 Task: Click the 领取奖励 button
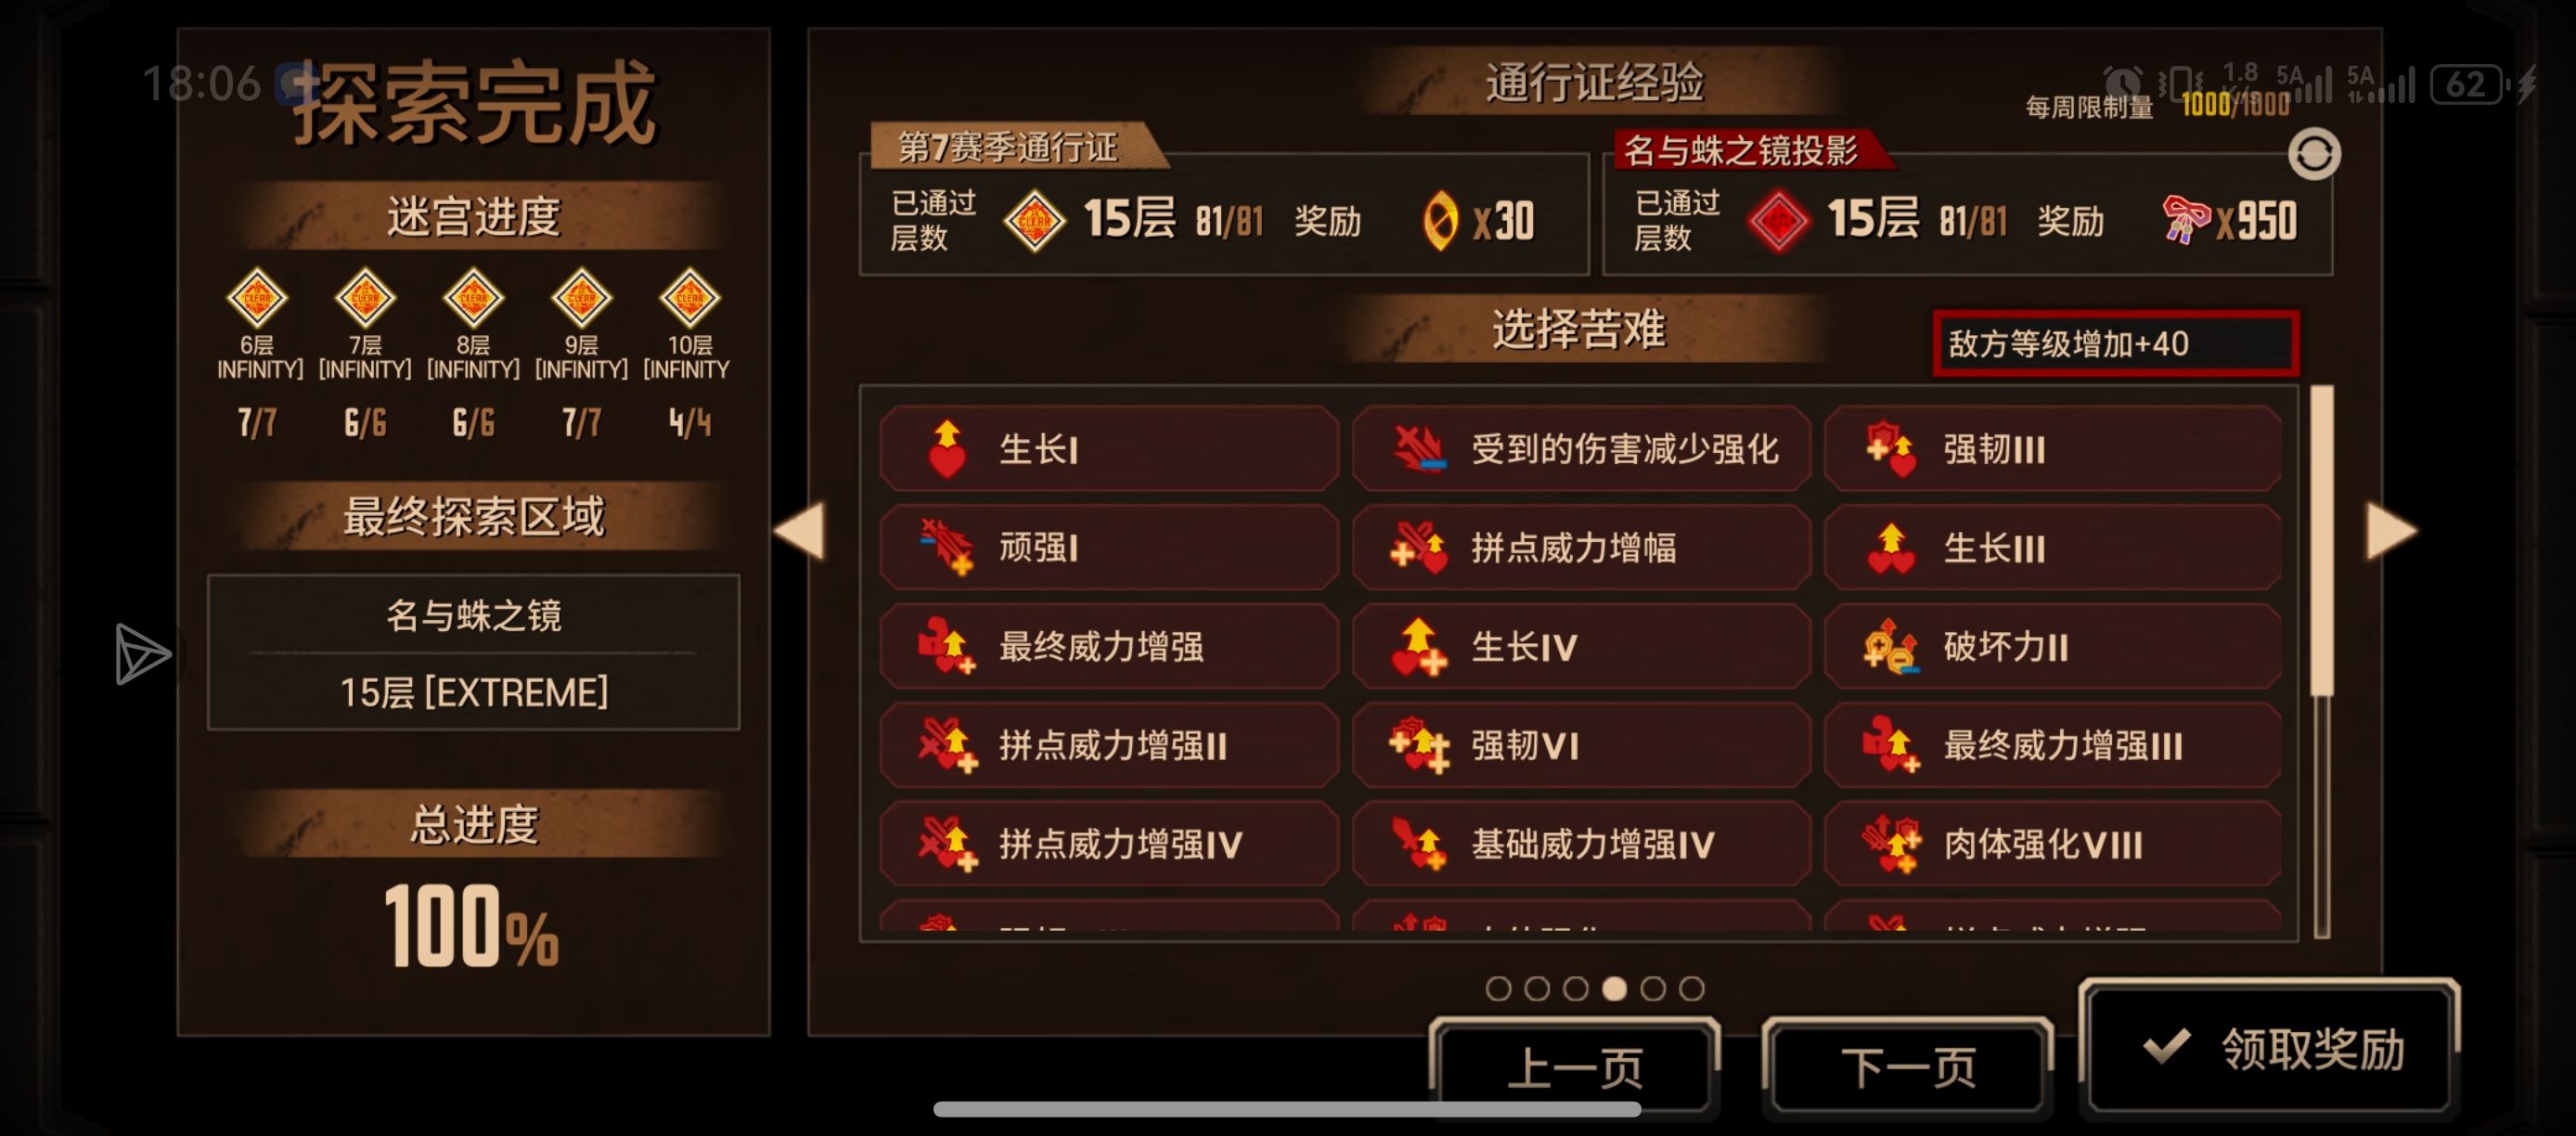2269,1047
